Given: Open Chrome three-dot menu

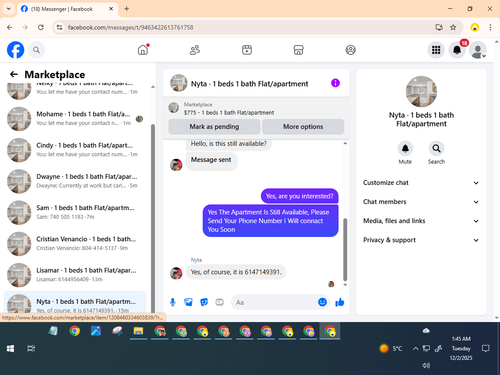Looking at the screenshot, I should point(490,27).
